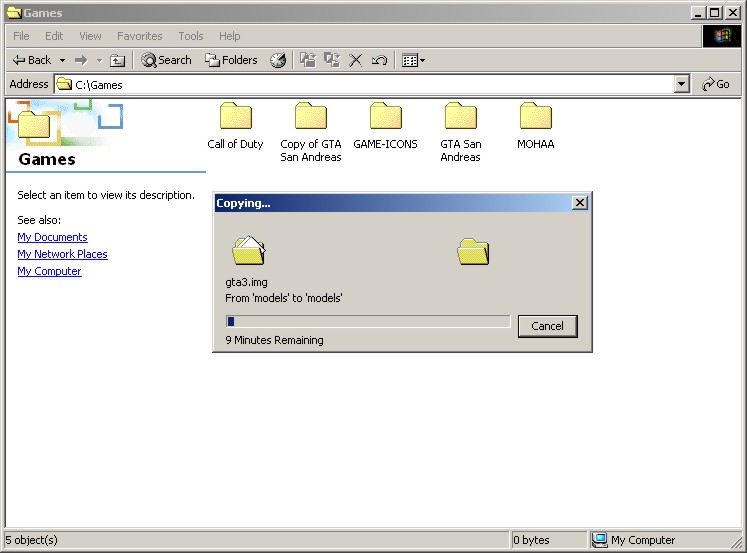Close the Copying dialog

(x=579, y=203)
